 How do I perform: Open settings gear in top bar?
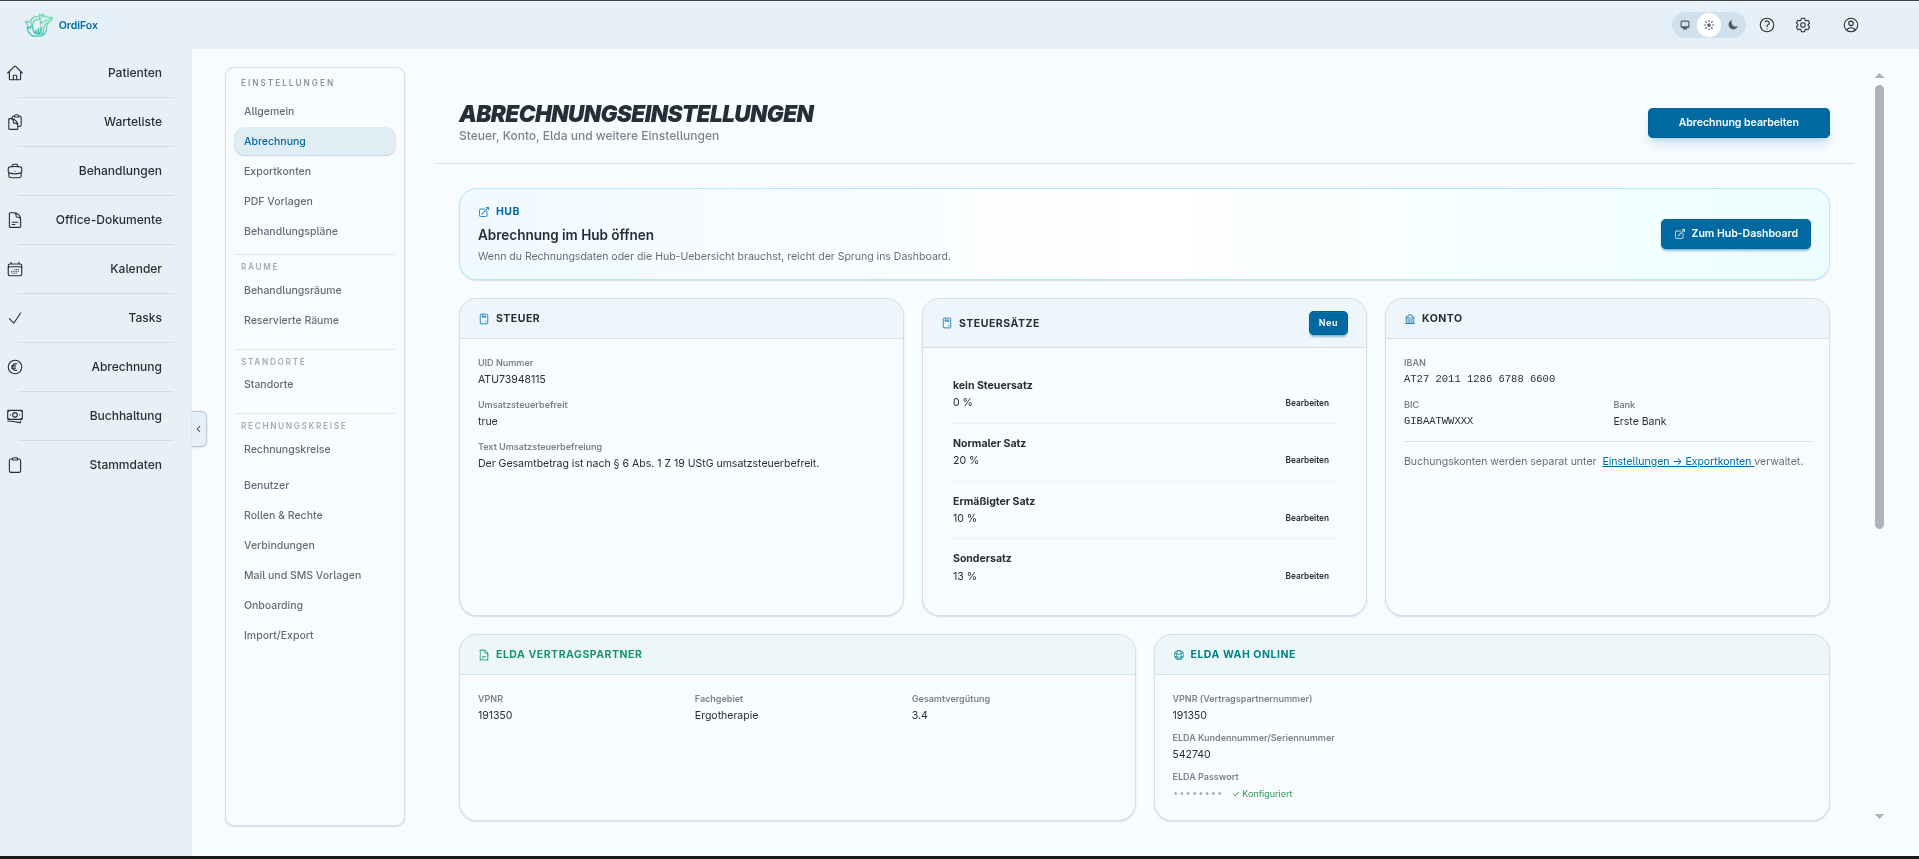click(1803, 25)
